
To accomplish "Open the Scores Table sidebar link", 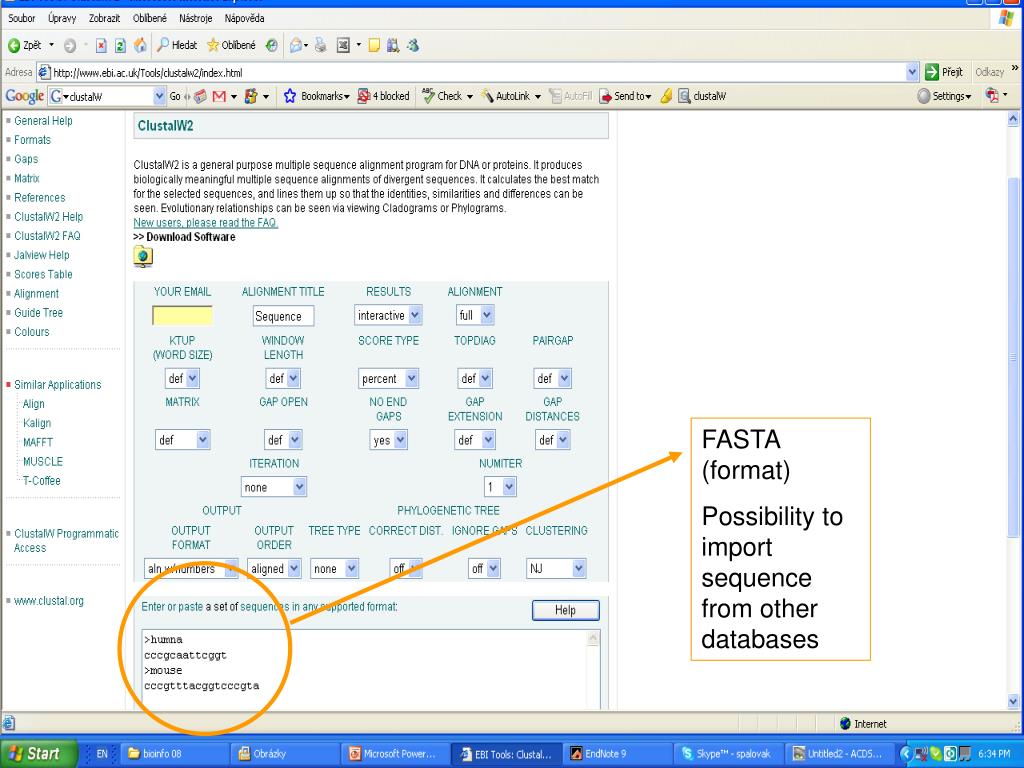I will pos(43,274).
